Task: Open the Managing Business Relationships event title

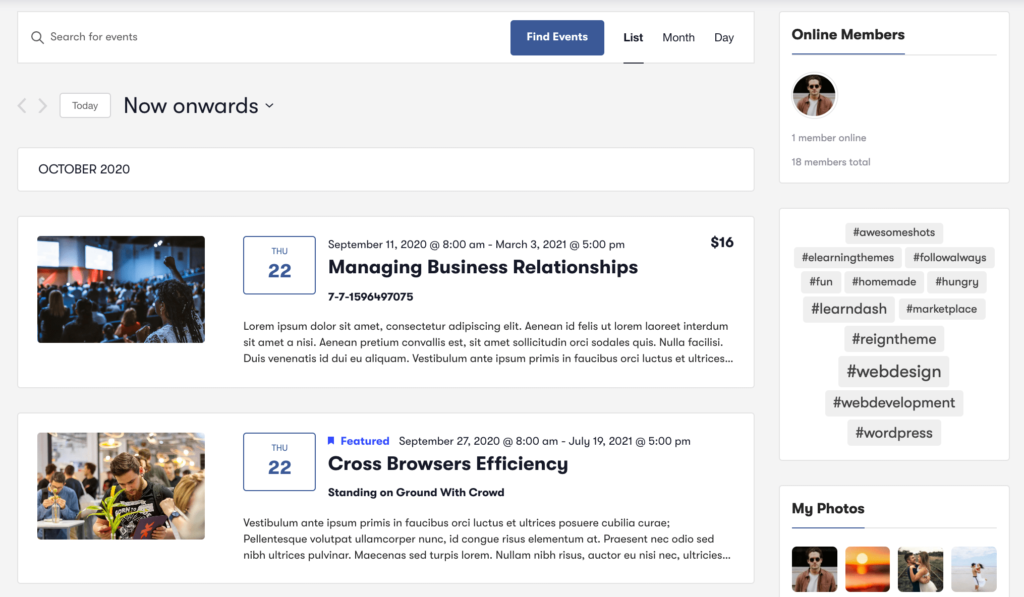Action: (483, 267)
